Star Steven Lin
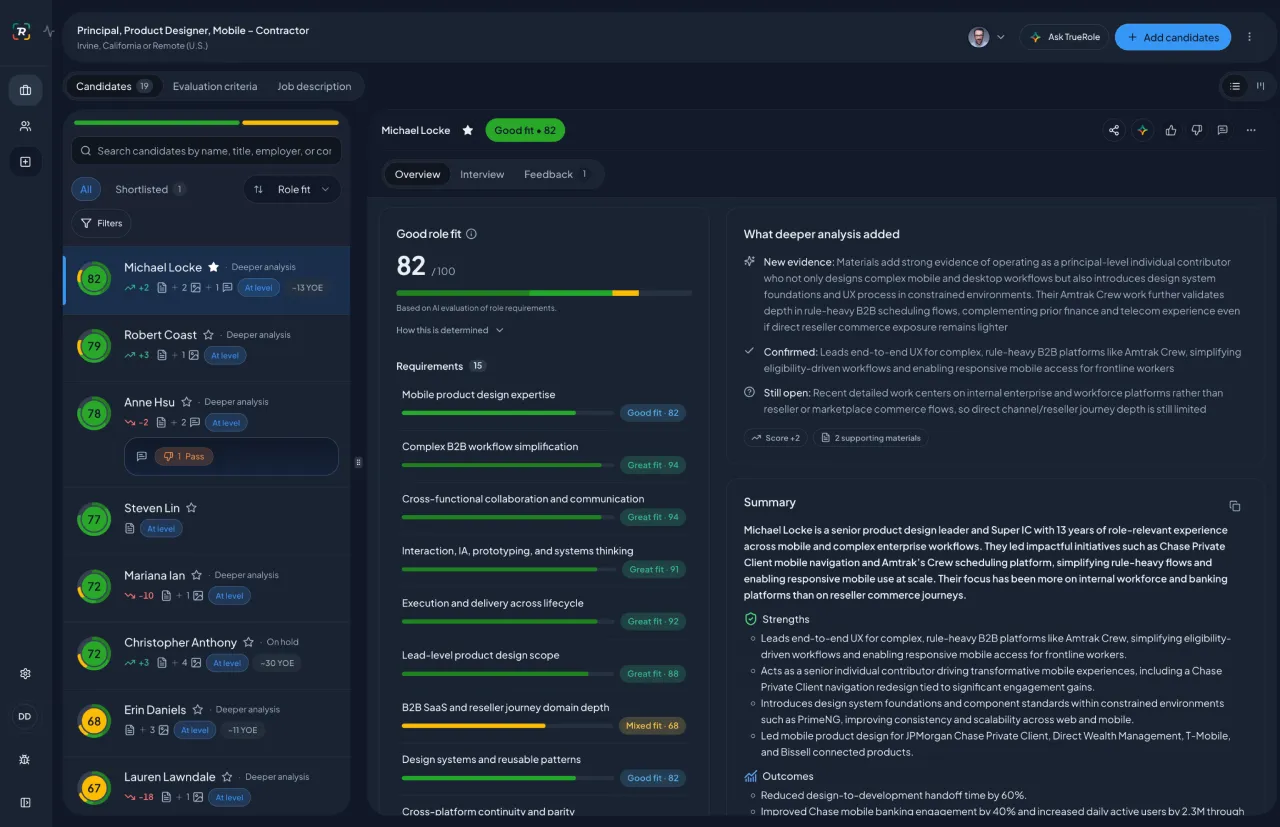The image size is (1280, 827). coord(191,508)
